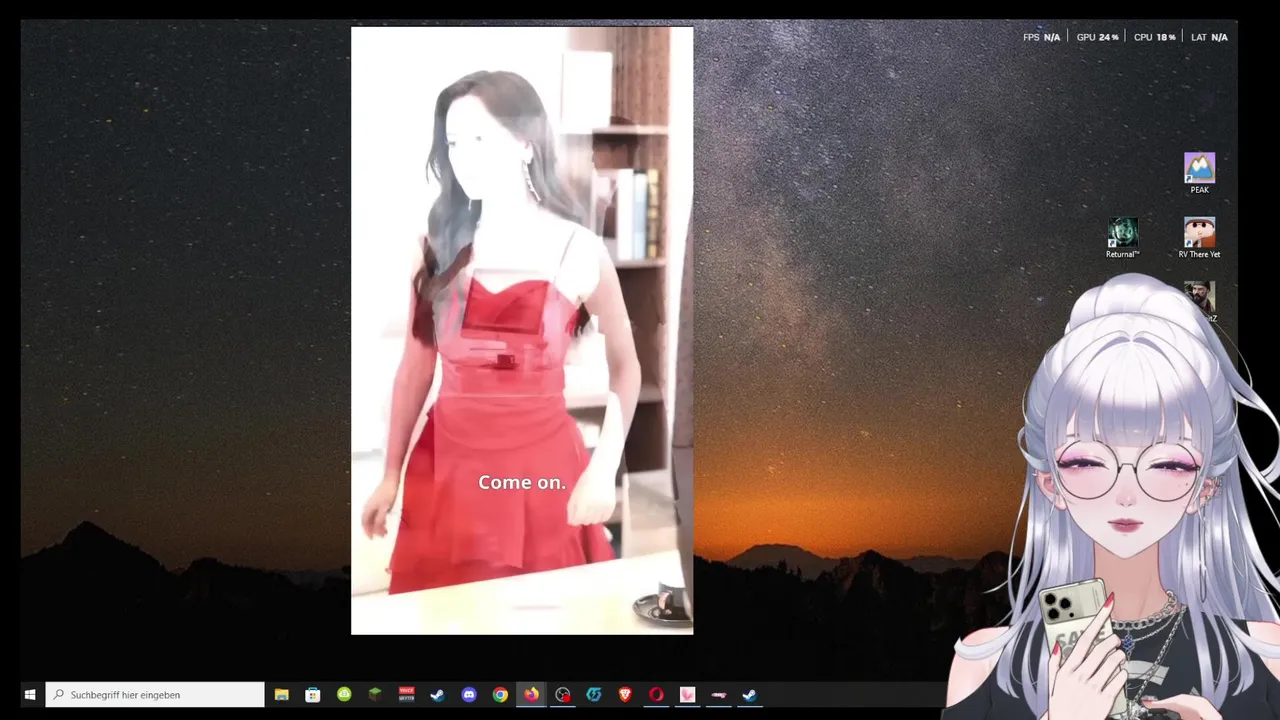Select the RV There Yet desktop shortcut
The image size is (1280, 720).
click(x=1199, y=238)
